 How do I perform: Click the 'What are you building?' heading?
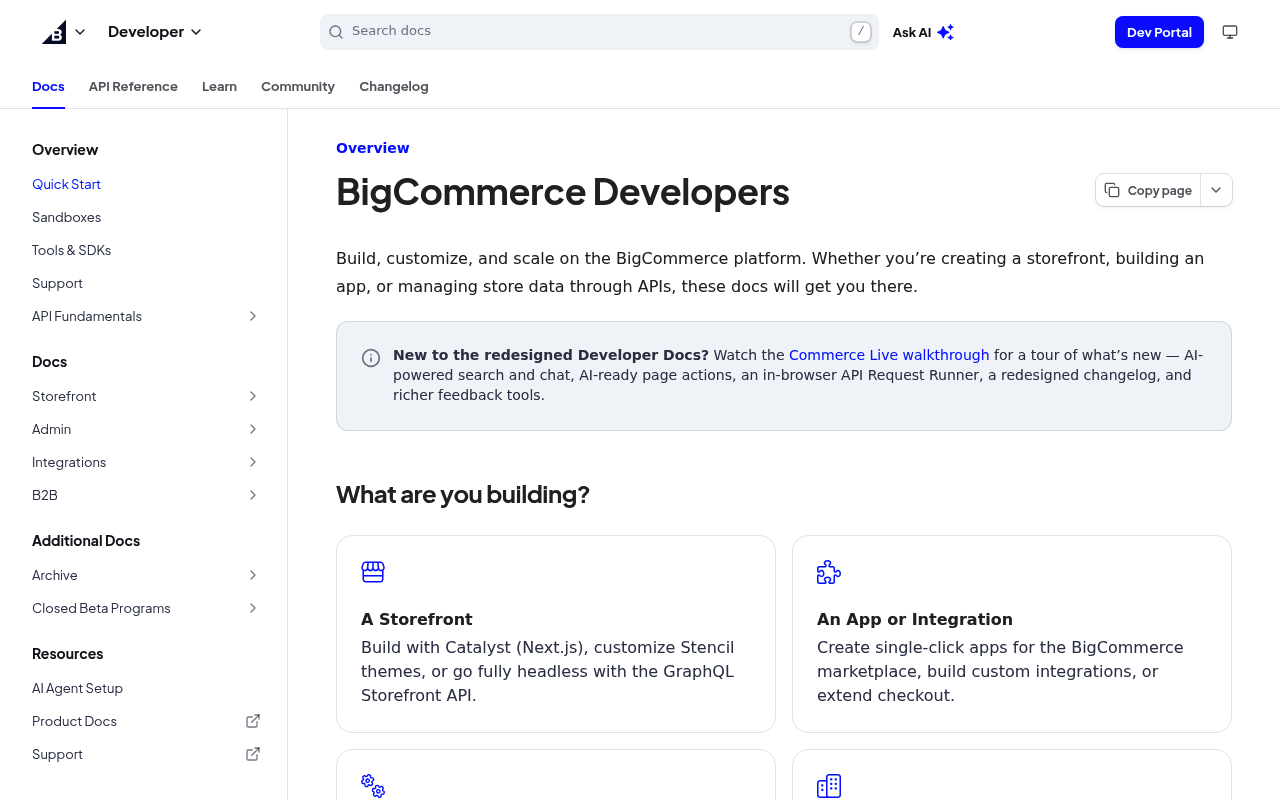click(x=463, y=495)
